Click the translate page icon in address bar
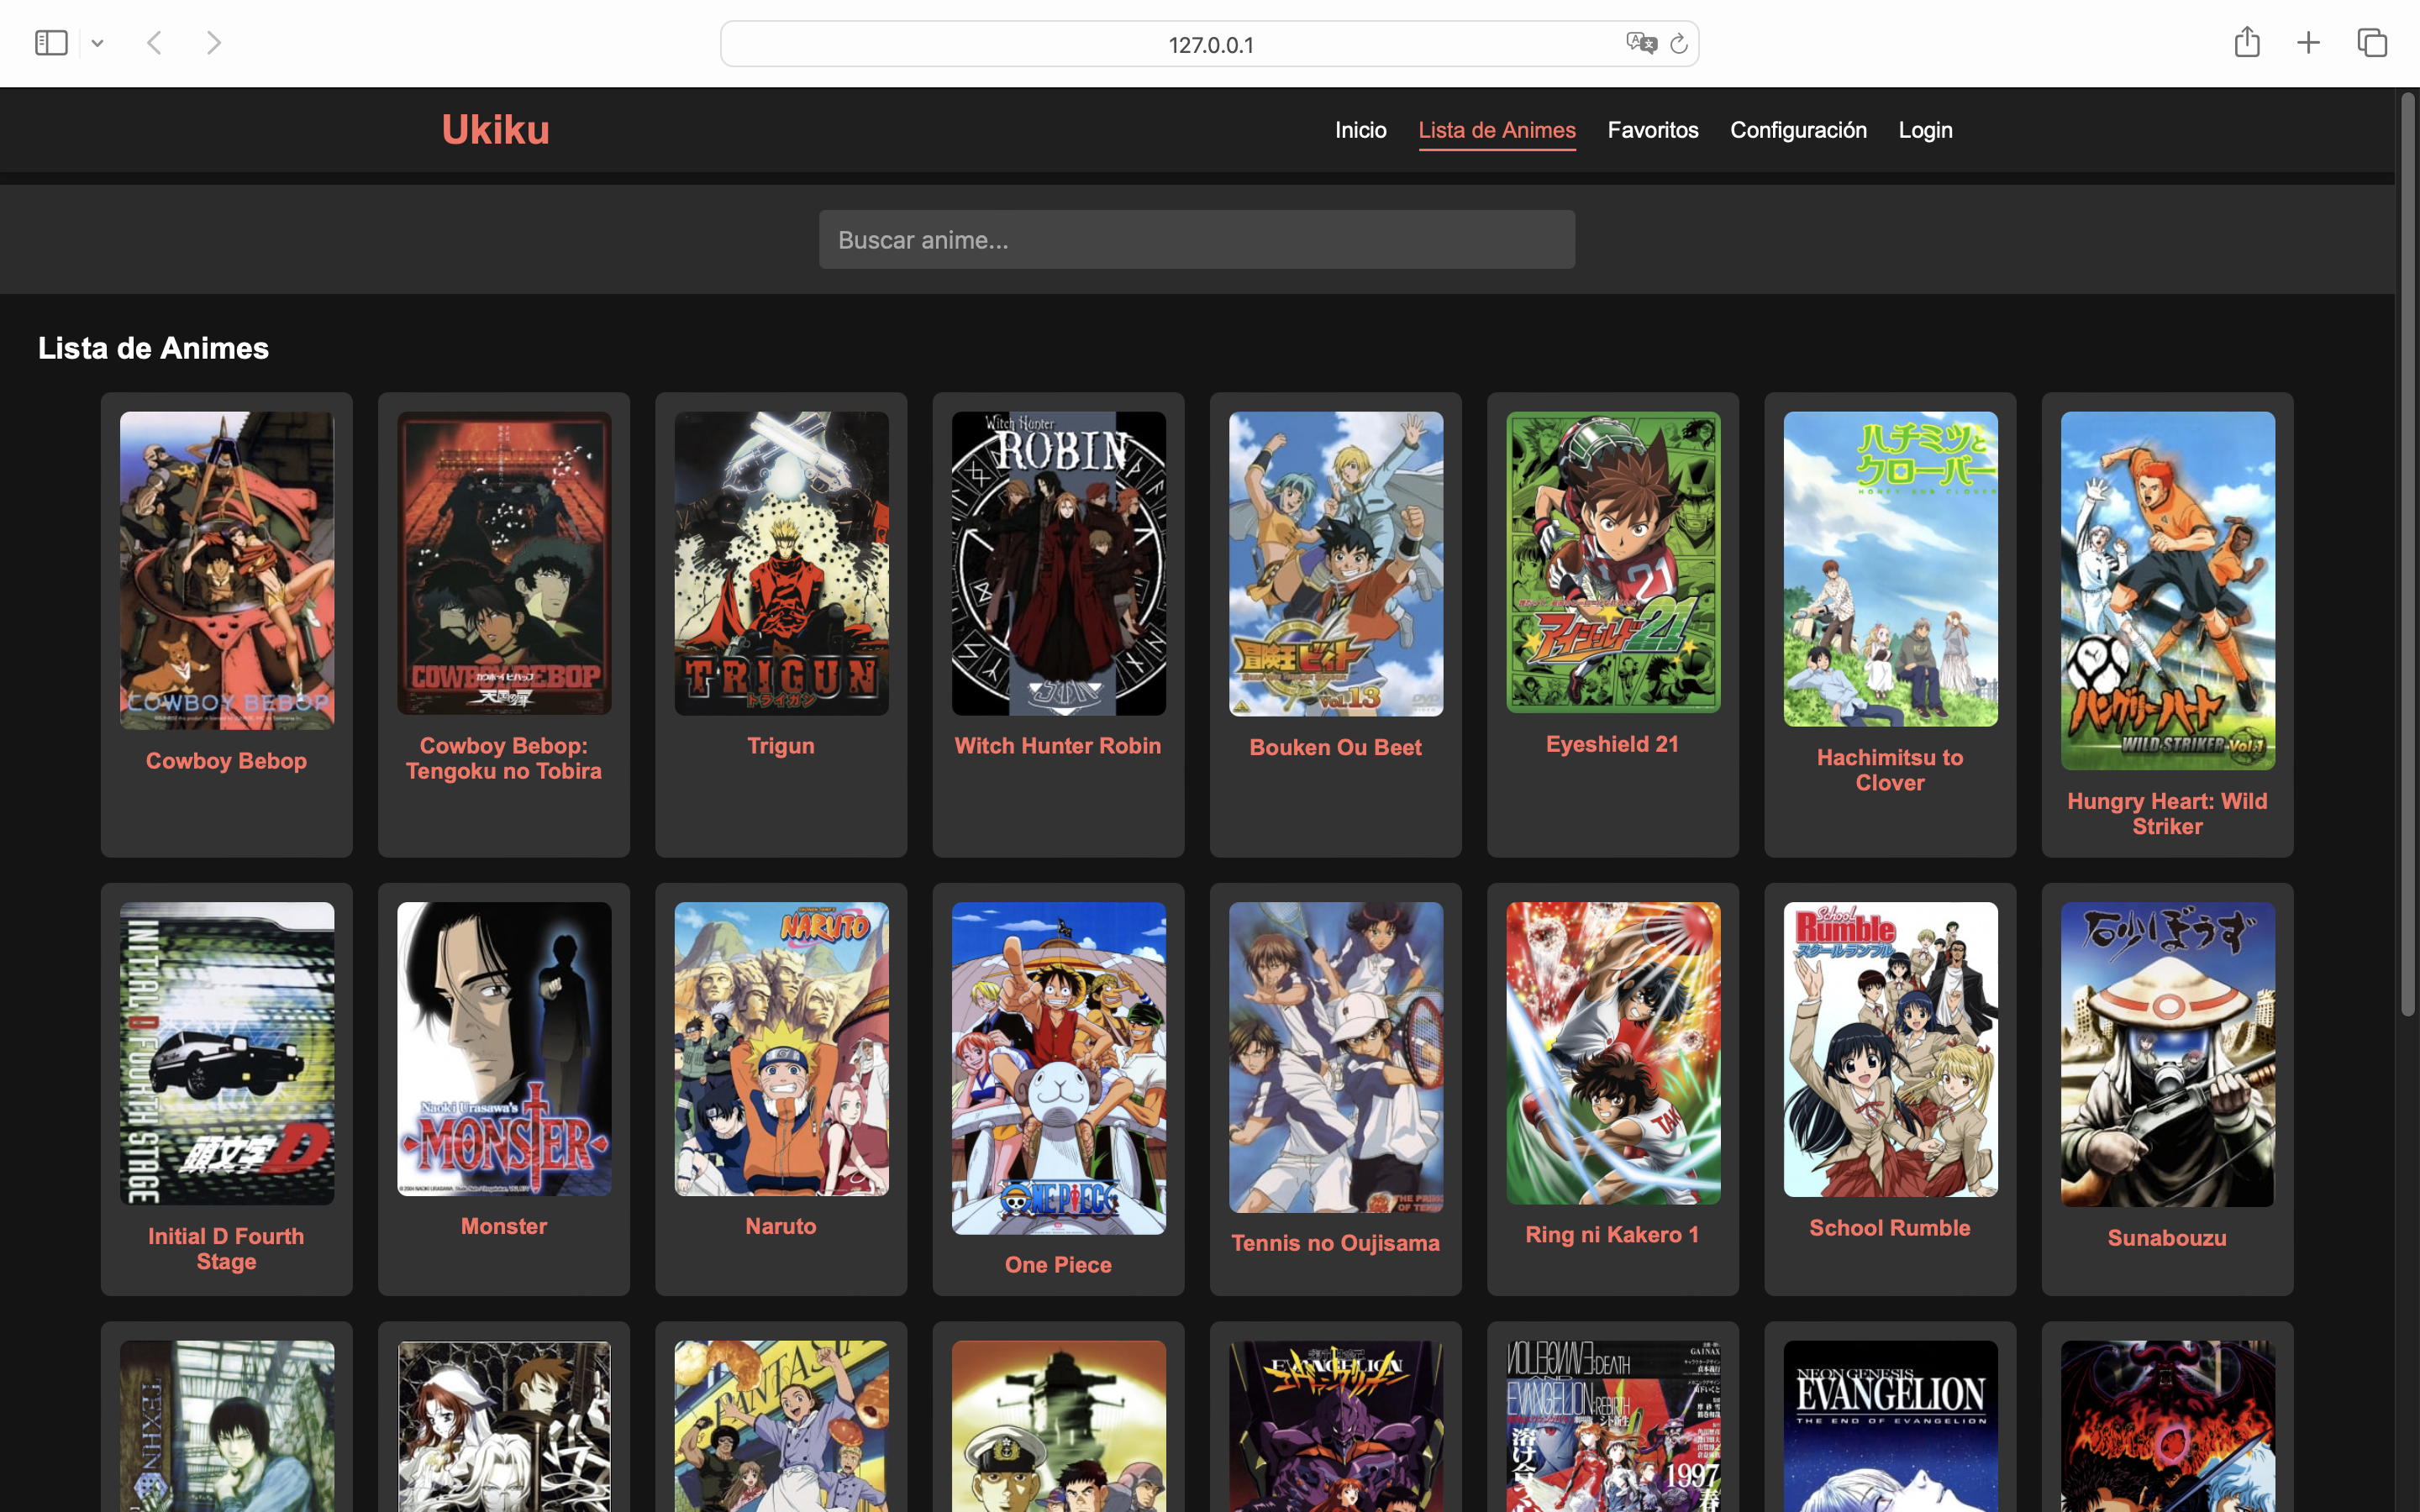The height and width of the screenshot is (1512, 2420). click(1641, 43)
